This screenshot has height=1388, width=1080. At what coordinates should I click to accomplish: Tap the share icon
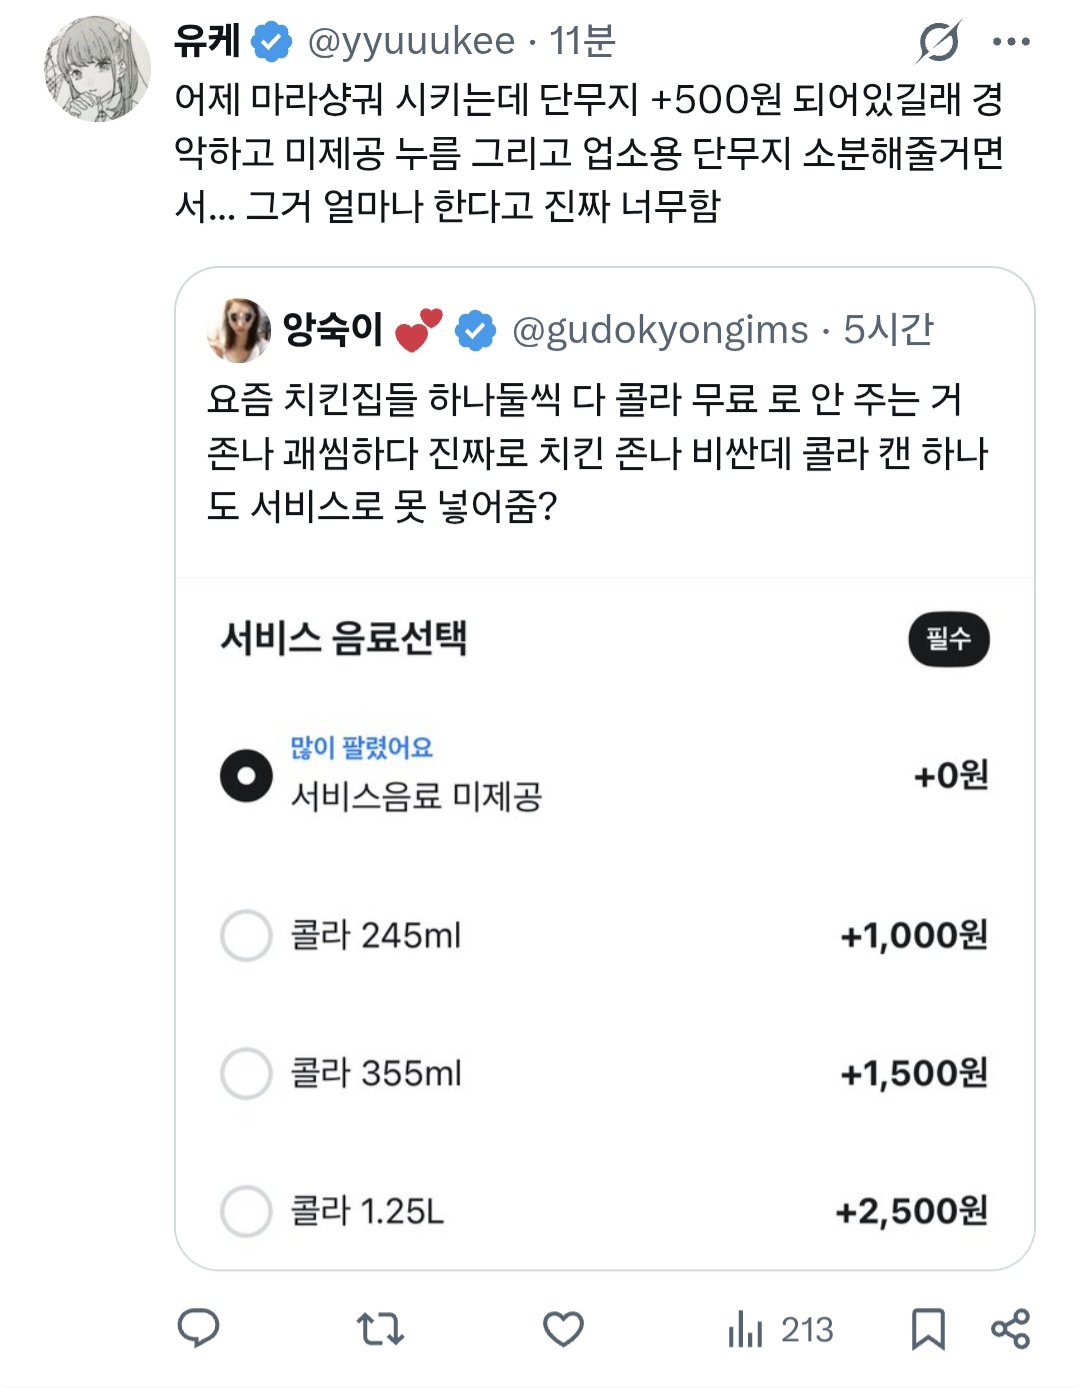coord(1010,1329)
